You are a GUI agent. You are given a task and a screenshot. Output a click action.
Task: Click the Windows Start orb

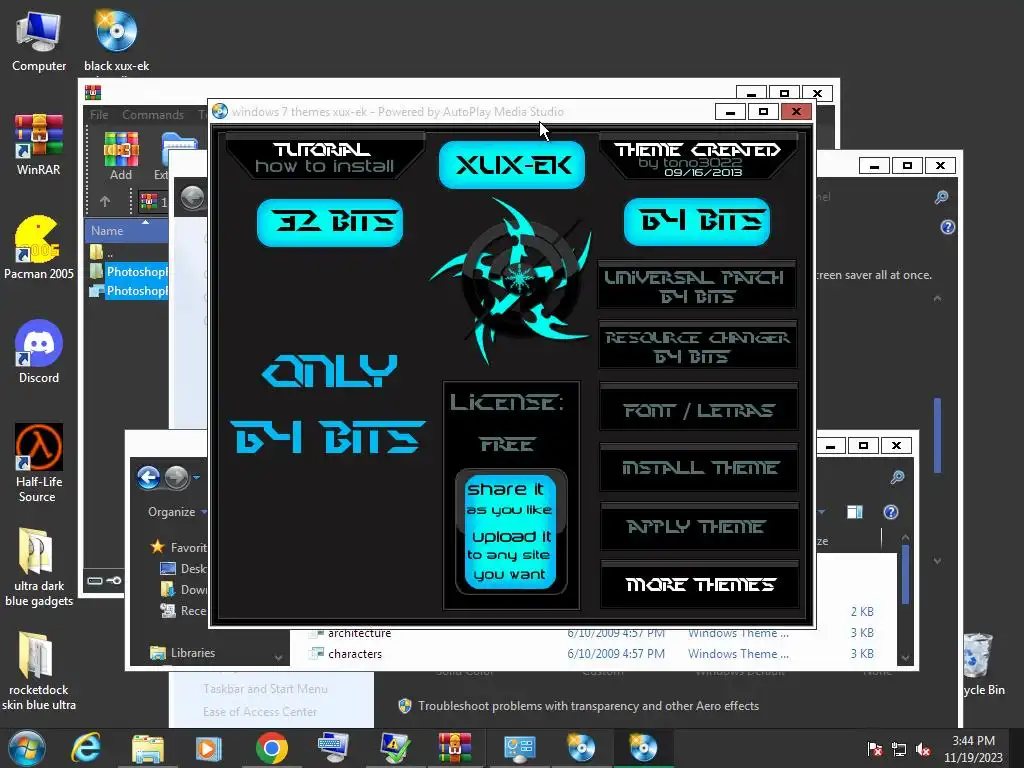point(26,748)
